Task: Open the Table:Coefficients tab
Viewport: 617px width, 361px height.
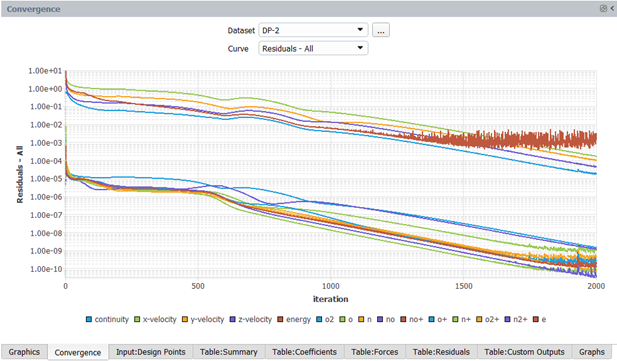Action: pos(304,352)
